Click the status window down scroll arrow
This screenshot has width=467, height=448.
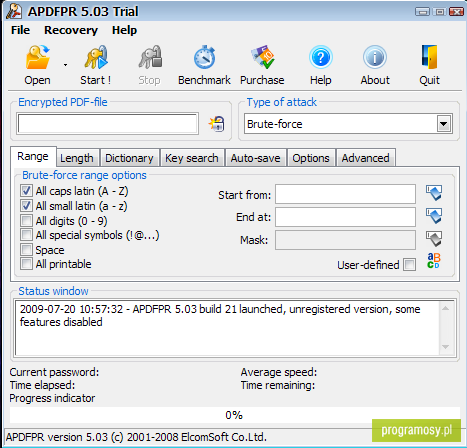(x=445, y=347)
